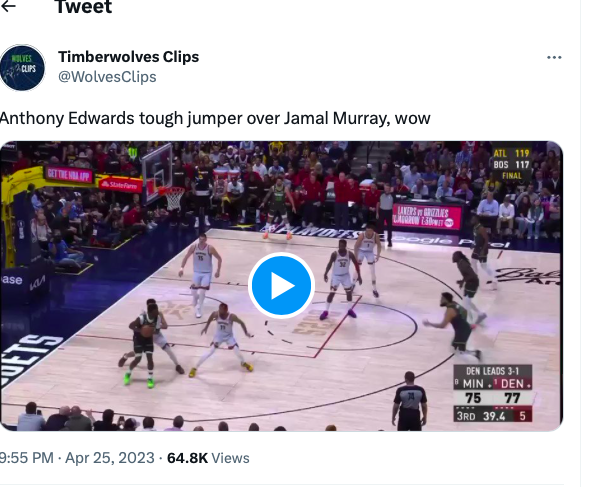The height and width of the screenshot is (487, 593).
Task: Click the GET THE NBA APP sign
Action: coord(69,174)
